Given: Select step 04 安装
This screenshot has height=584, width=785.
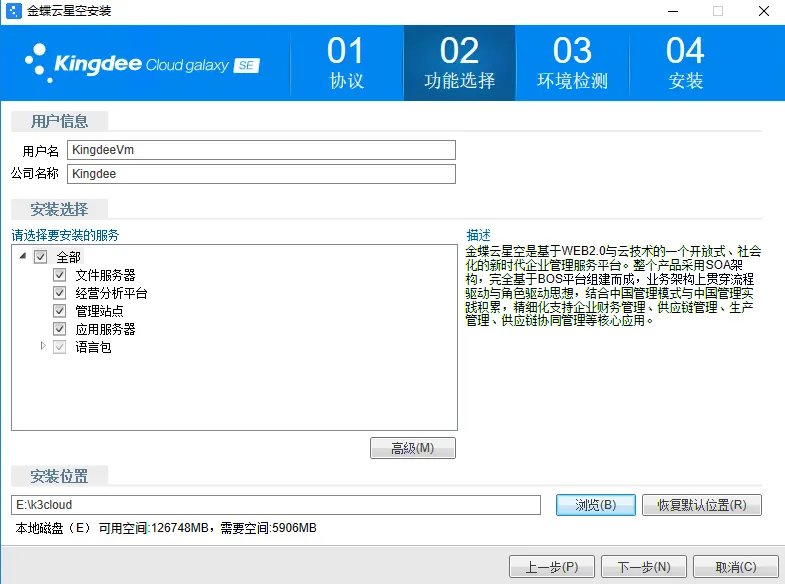Looking at the screenshot, I should [685, 63].
